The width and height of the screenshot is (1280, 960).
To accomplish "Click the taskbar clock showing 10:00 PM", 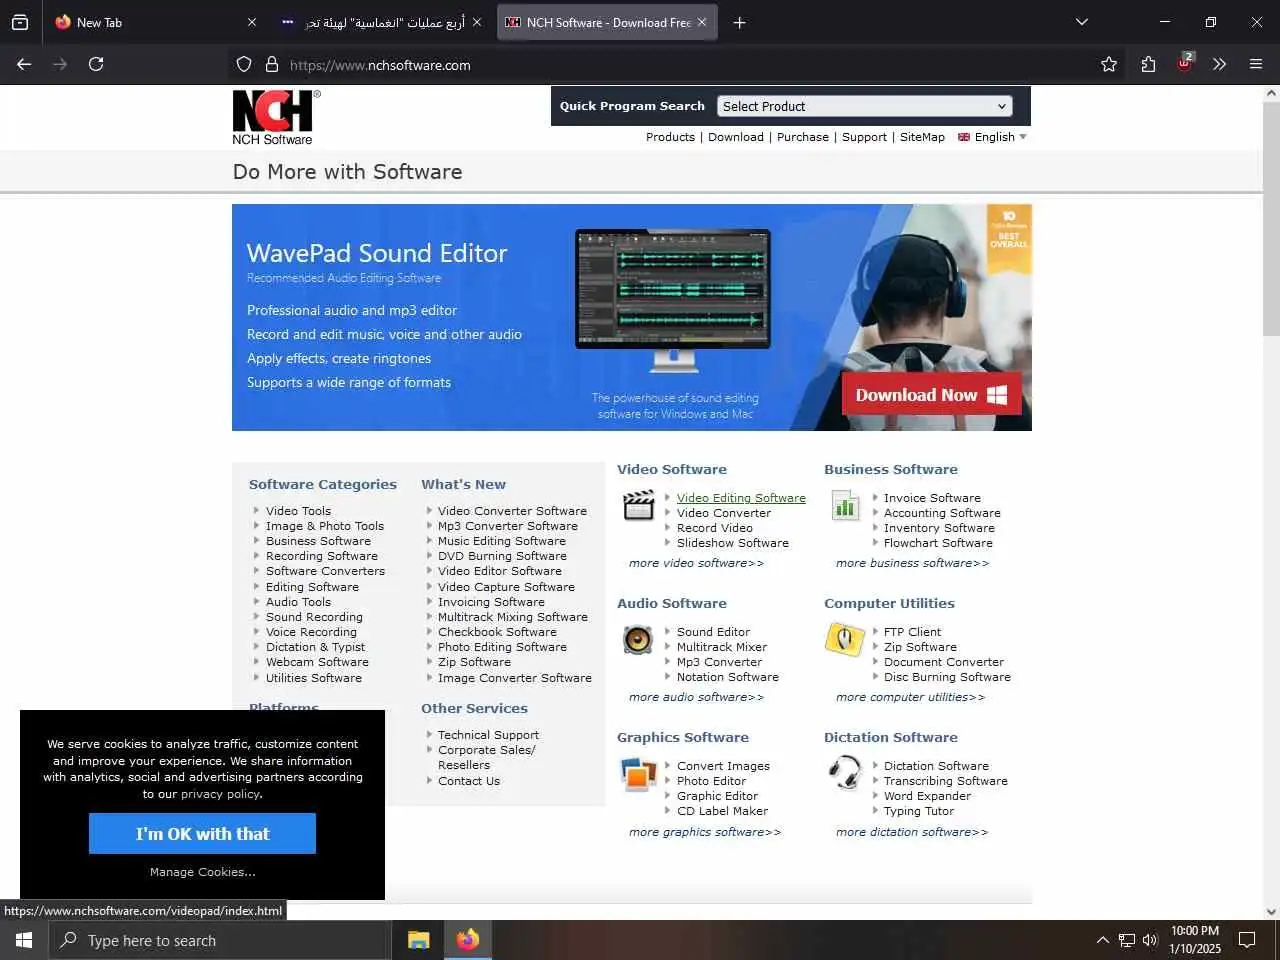I will pyautogui.click(x=1195, y=940).
